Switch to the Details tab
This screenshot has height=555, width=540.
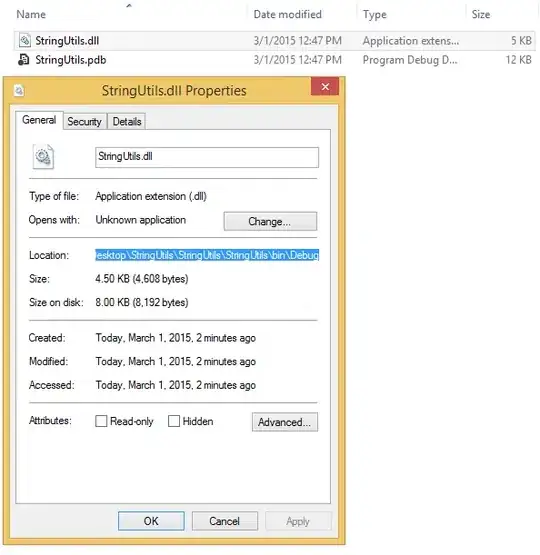tap(127, 121)
